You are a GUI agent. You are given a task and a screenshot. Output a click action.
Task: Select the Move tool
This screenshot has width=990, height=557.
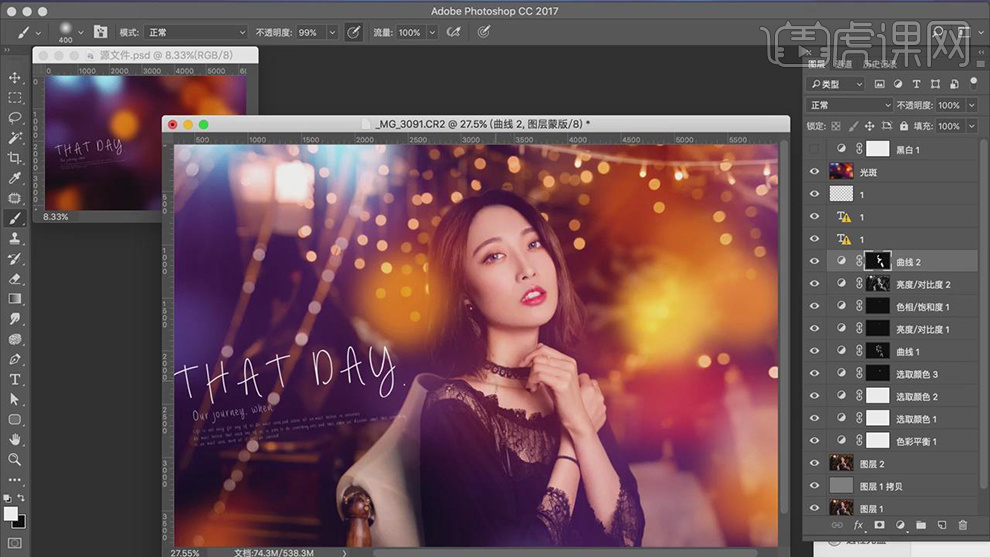point(15,77)
